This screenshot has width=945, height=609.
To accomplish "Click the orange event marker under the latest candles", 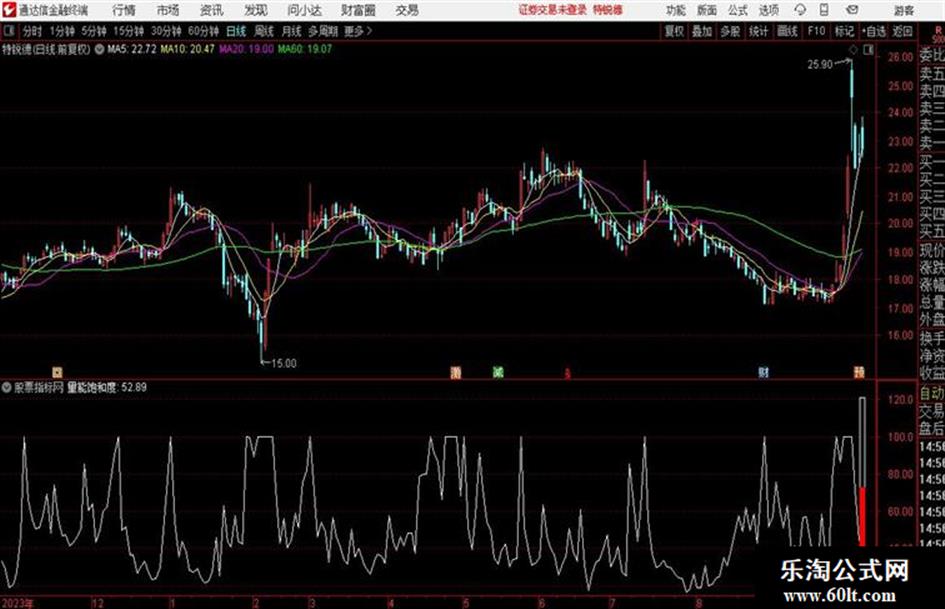I will 859,372.
